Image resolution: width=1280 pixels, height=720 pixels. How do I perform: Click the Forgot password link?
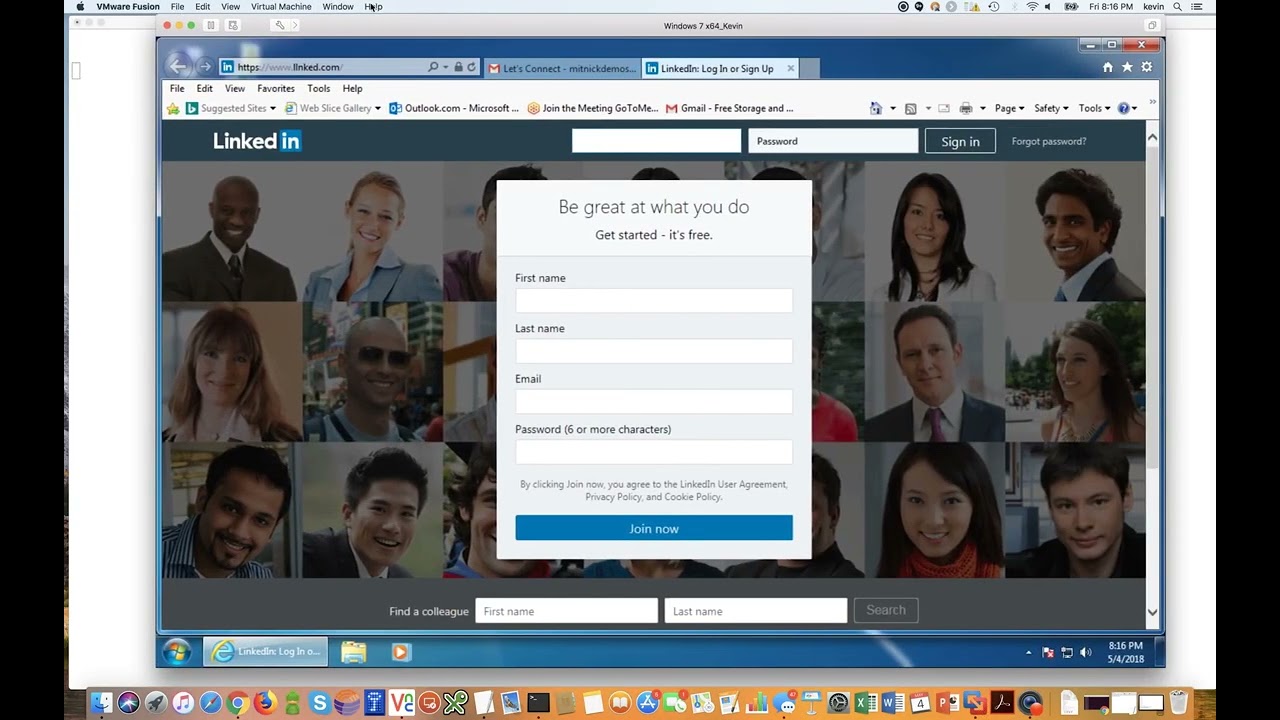1048,141
